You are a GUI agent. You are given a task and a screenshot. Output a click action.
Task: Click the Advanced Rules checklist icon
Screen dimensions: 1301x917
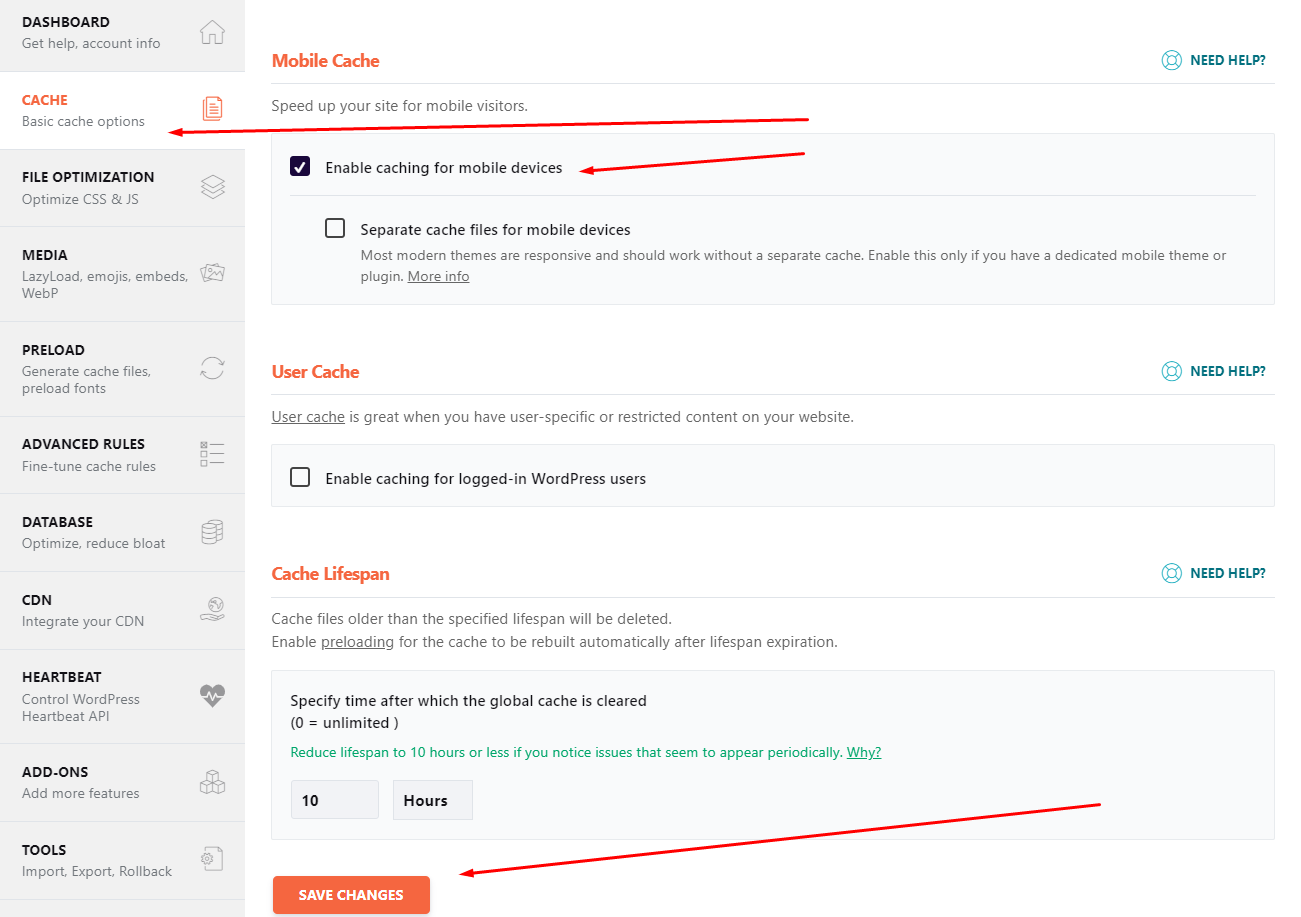point(212,454)
